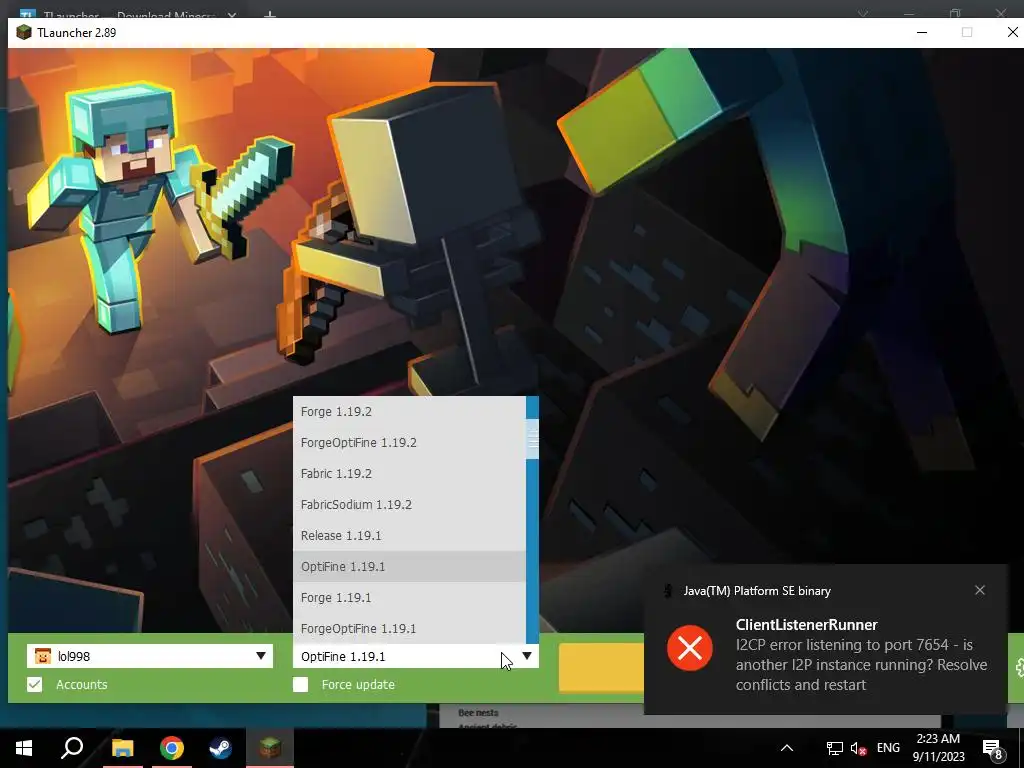Select ForgeOptiFine 1.19.2 from version list
The image size is (1024, 768).
pyautogui.click(x=409, y=443)
